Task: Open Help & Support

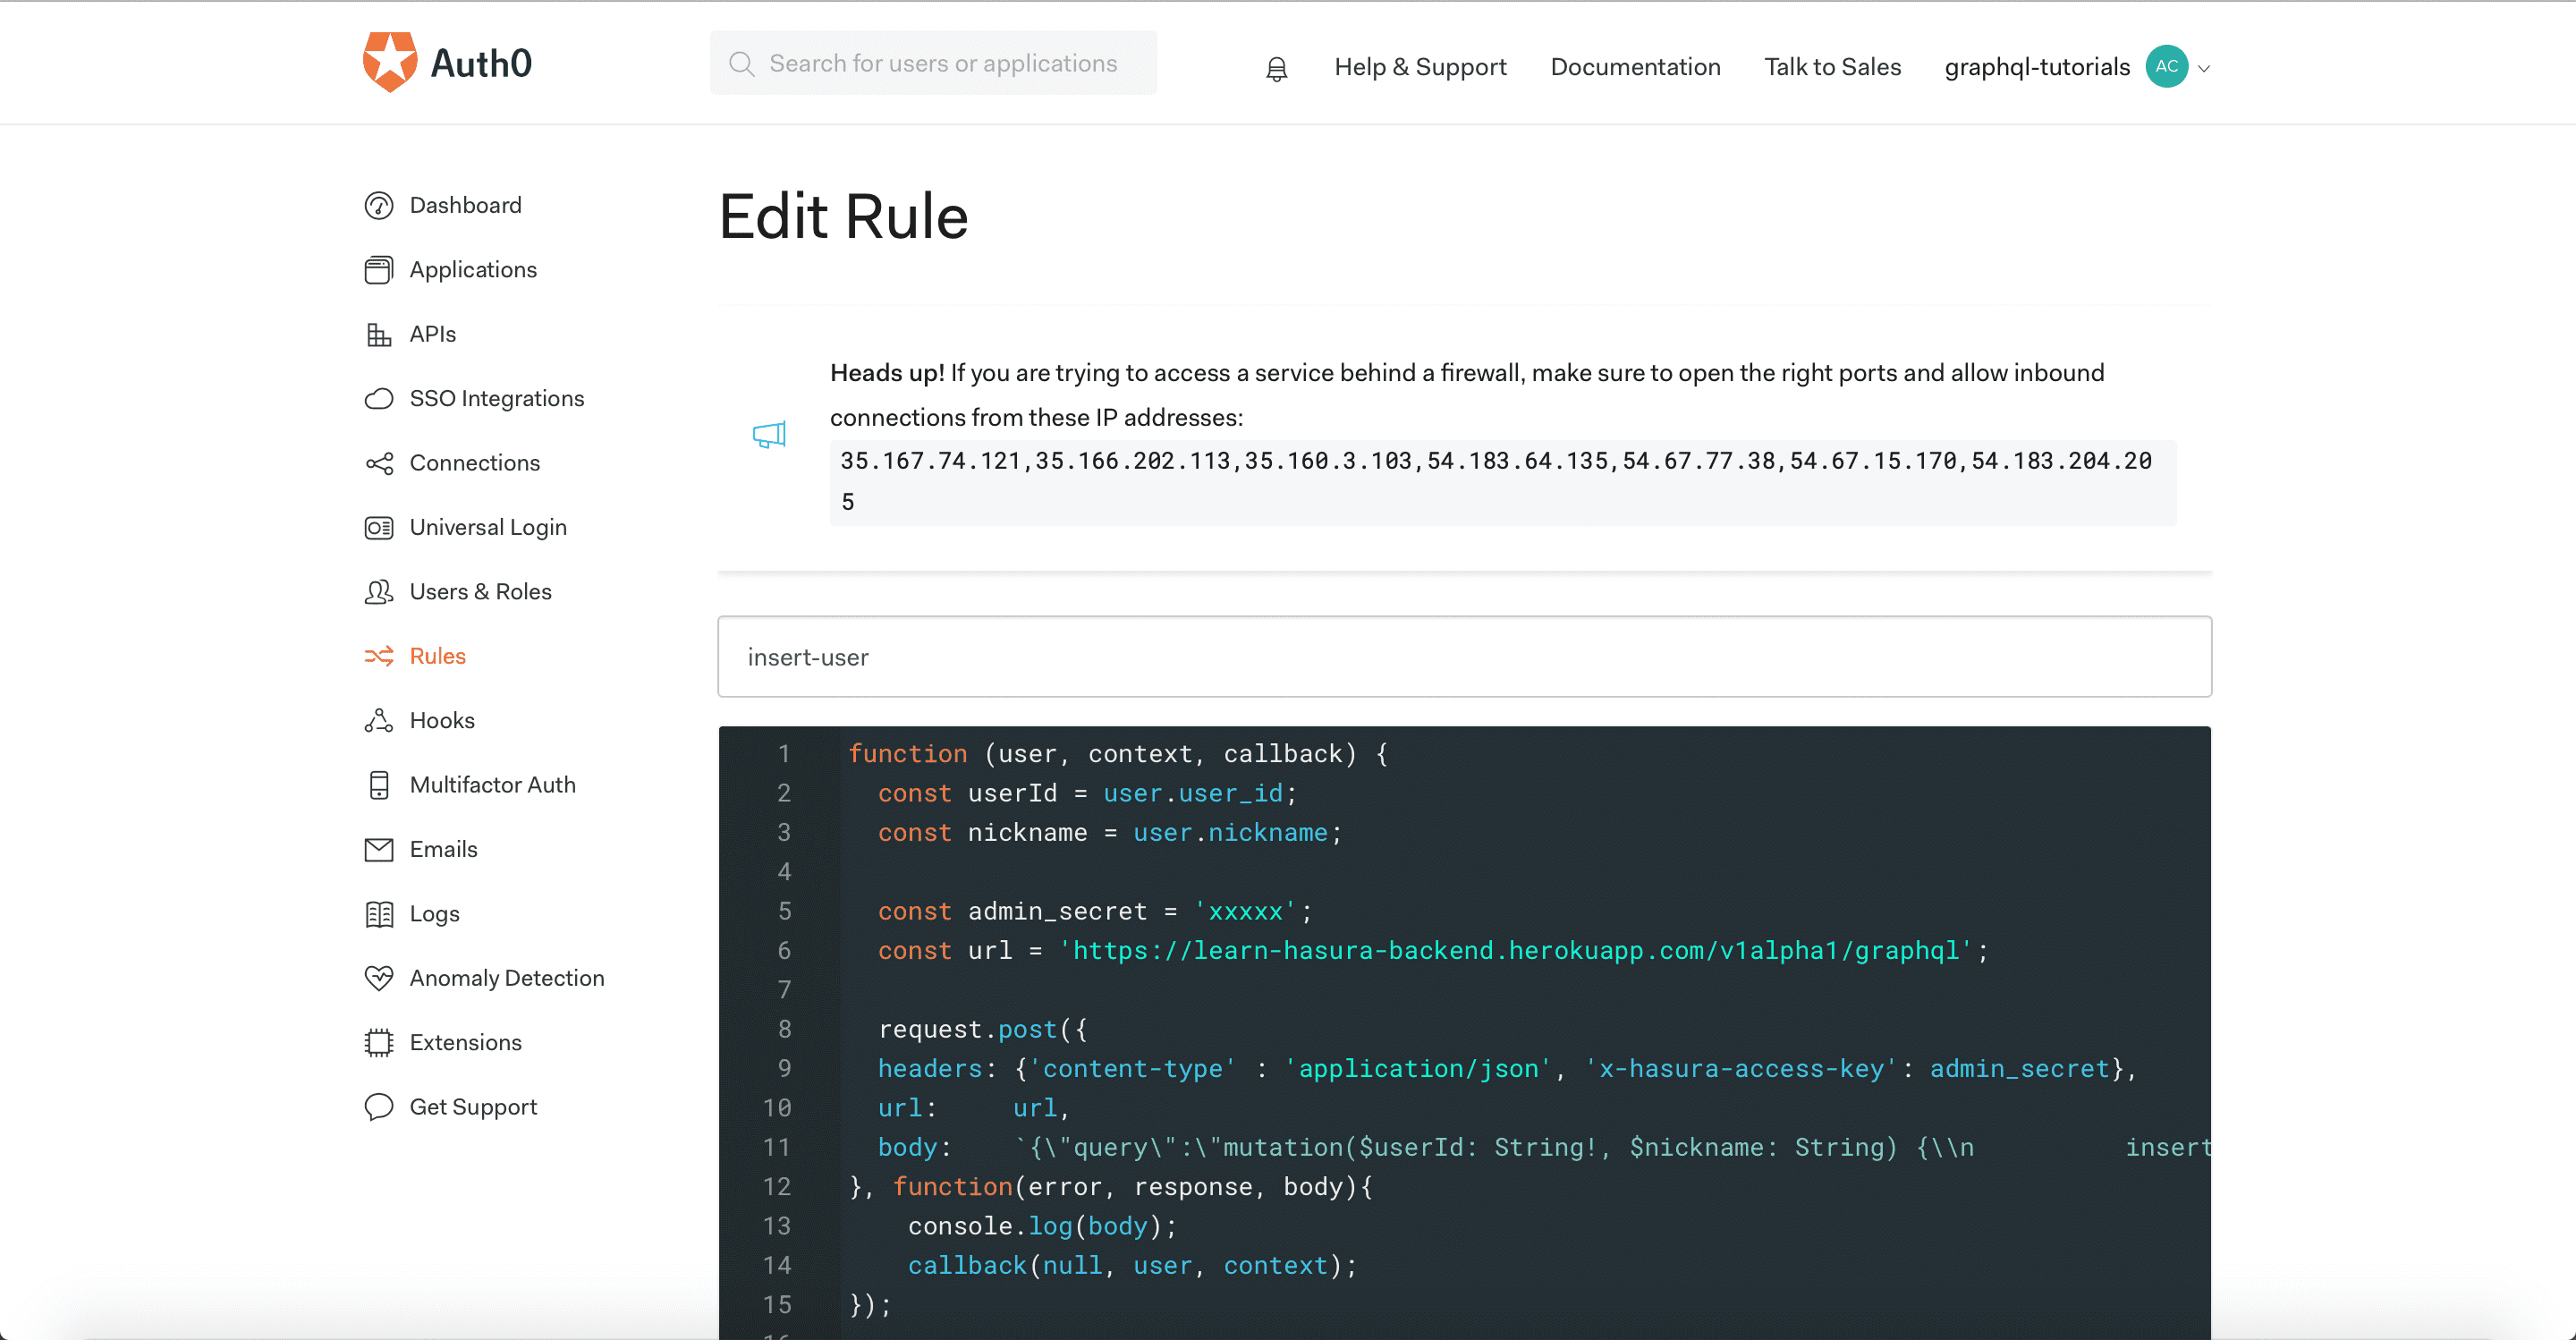Action: click(1420, 66)
